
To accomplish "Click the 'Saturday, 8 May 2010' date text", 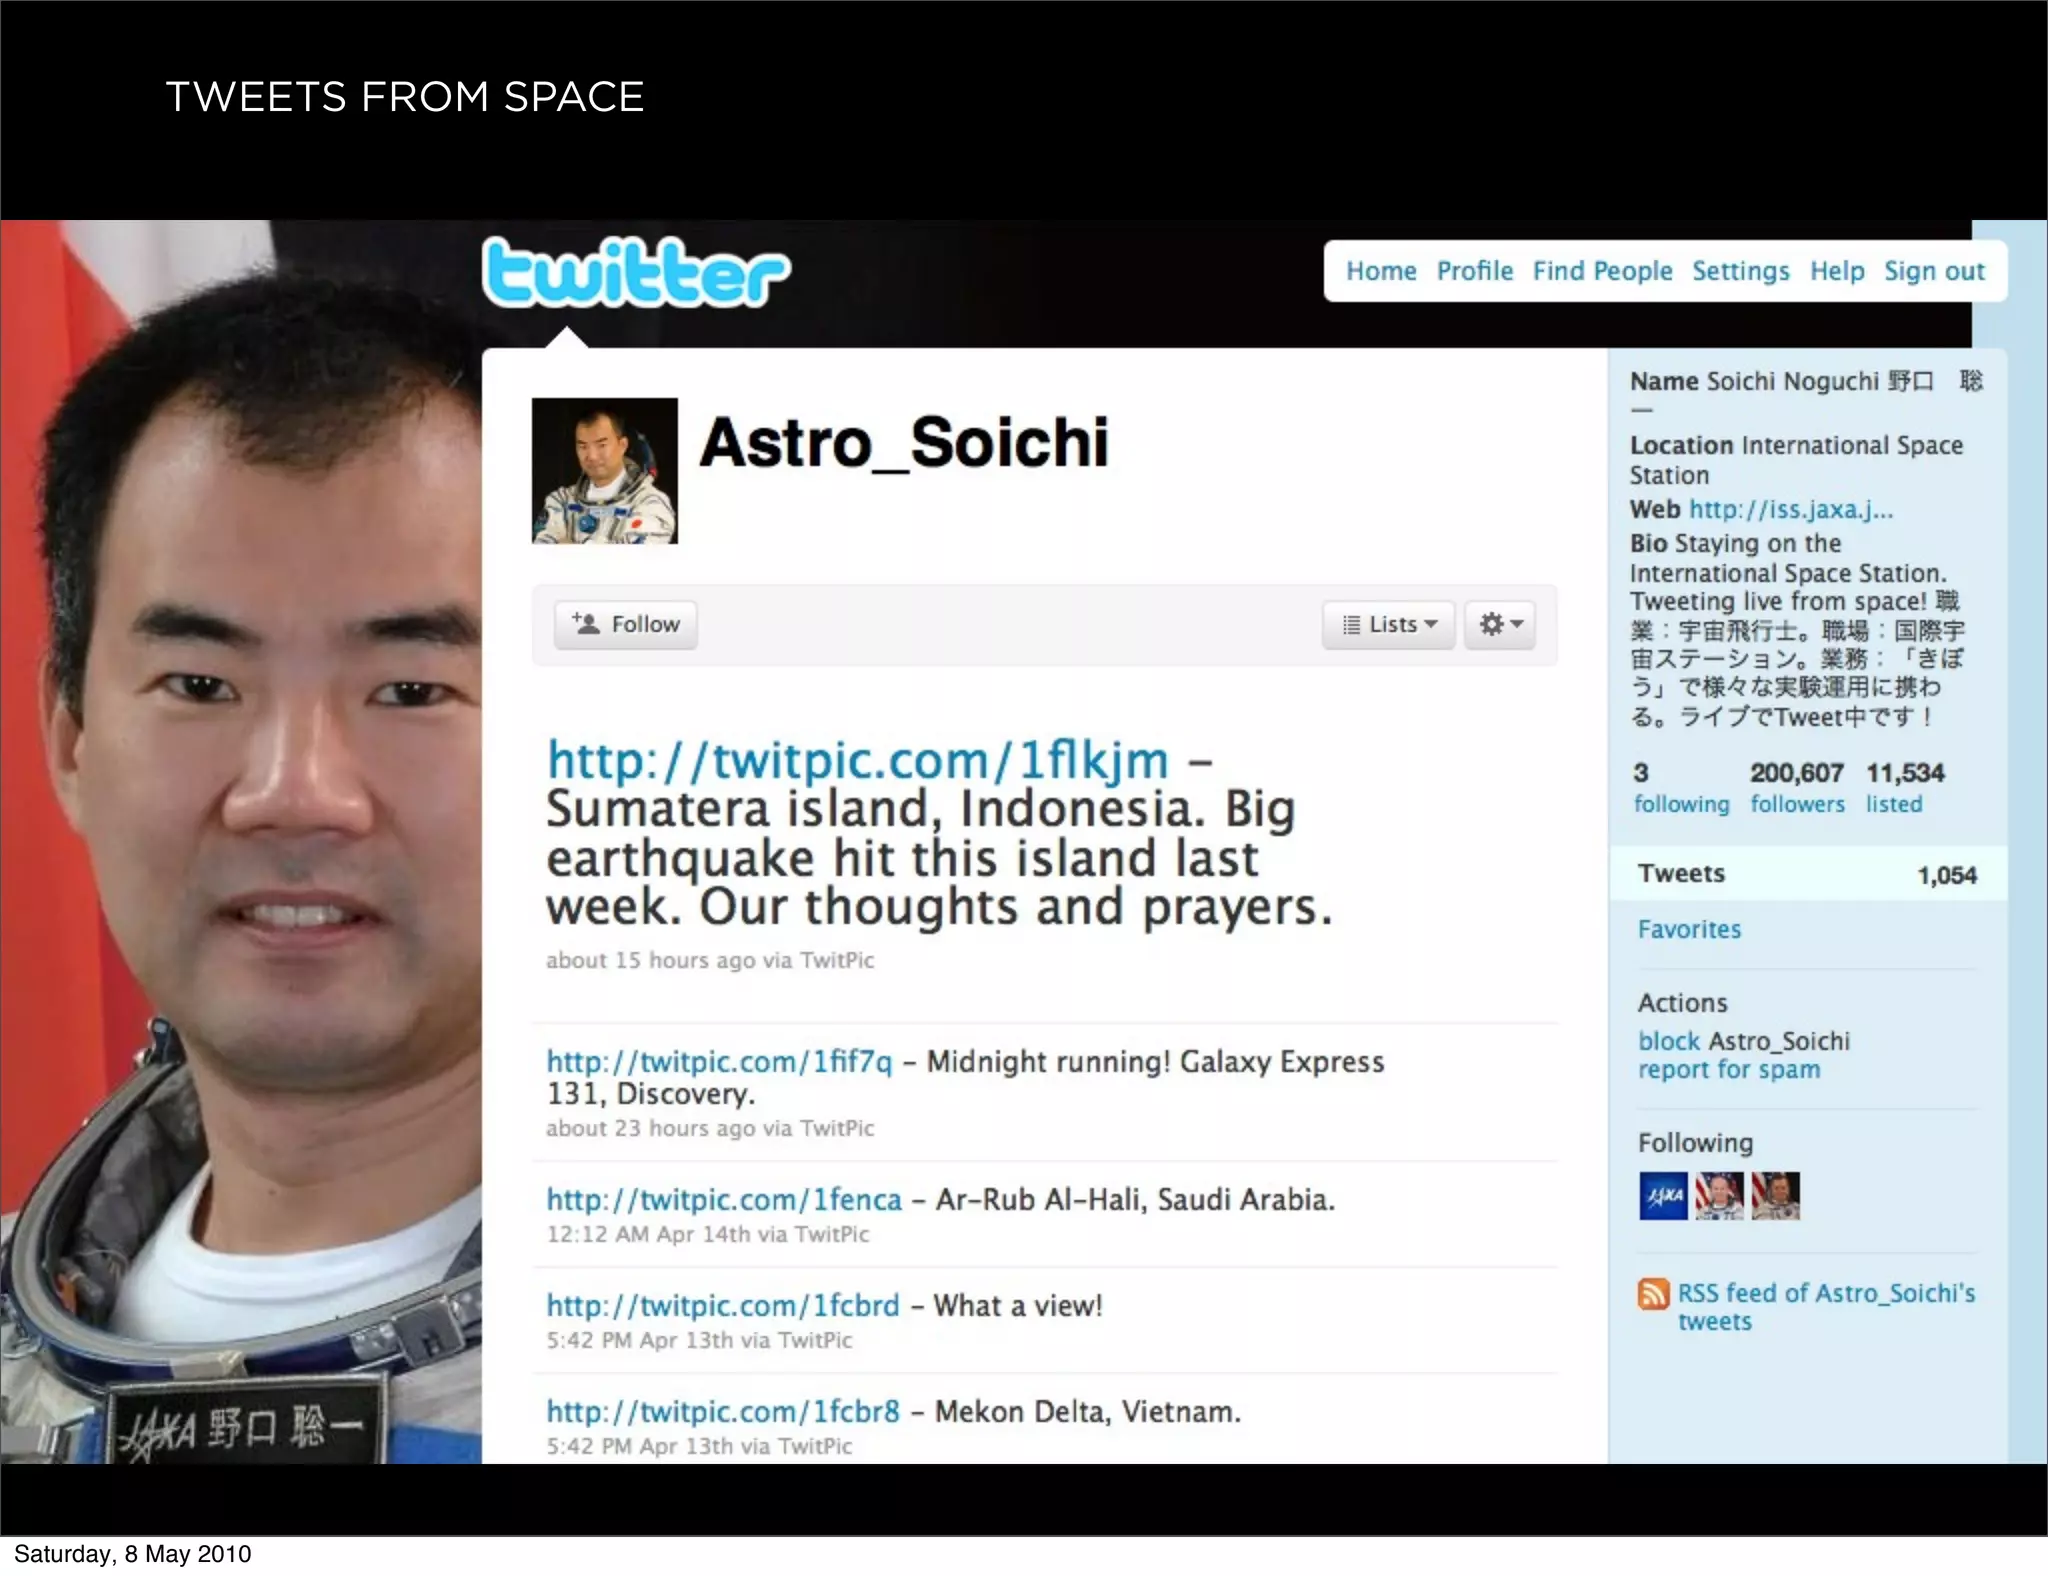I will click(x=132, y=1553).
